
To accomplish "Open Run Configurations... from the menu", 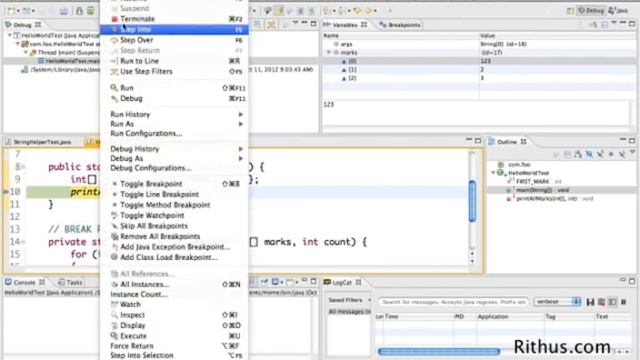I will click(x=174, y=133).
